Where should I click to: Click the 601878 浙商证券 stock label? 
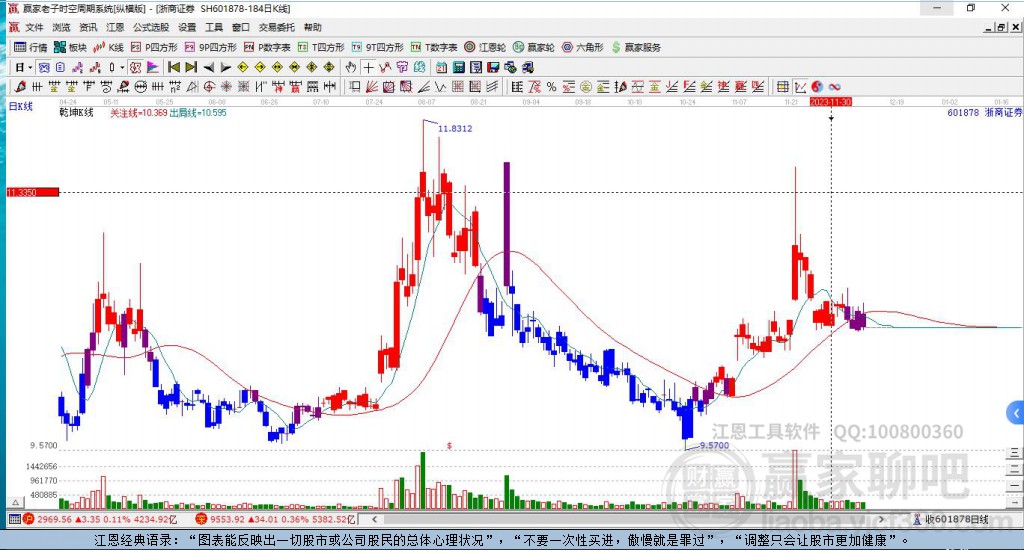point(984,112)
